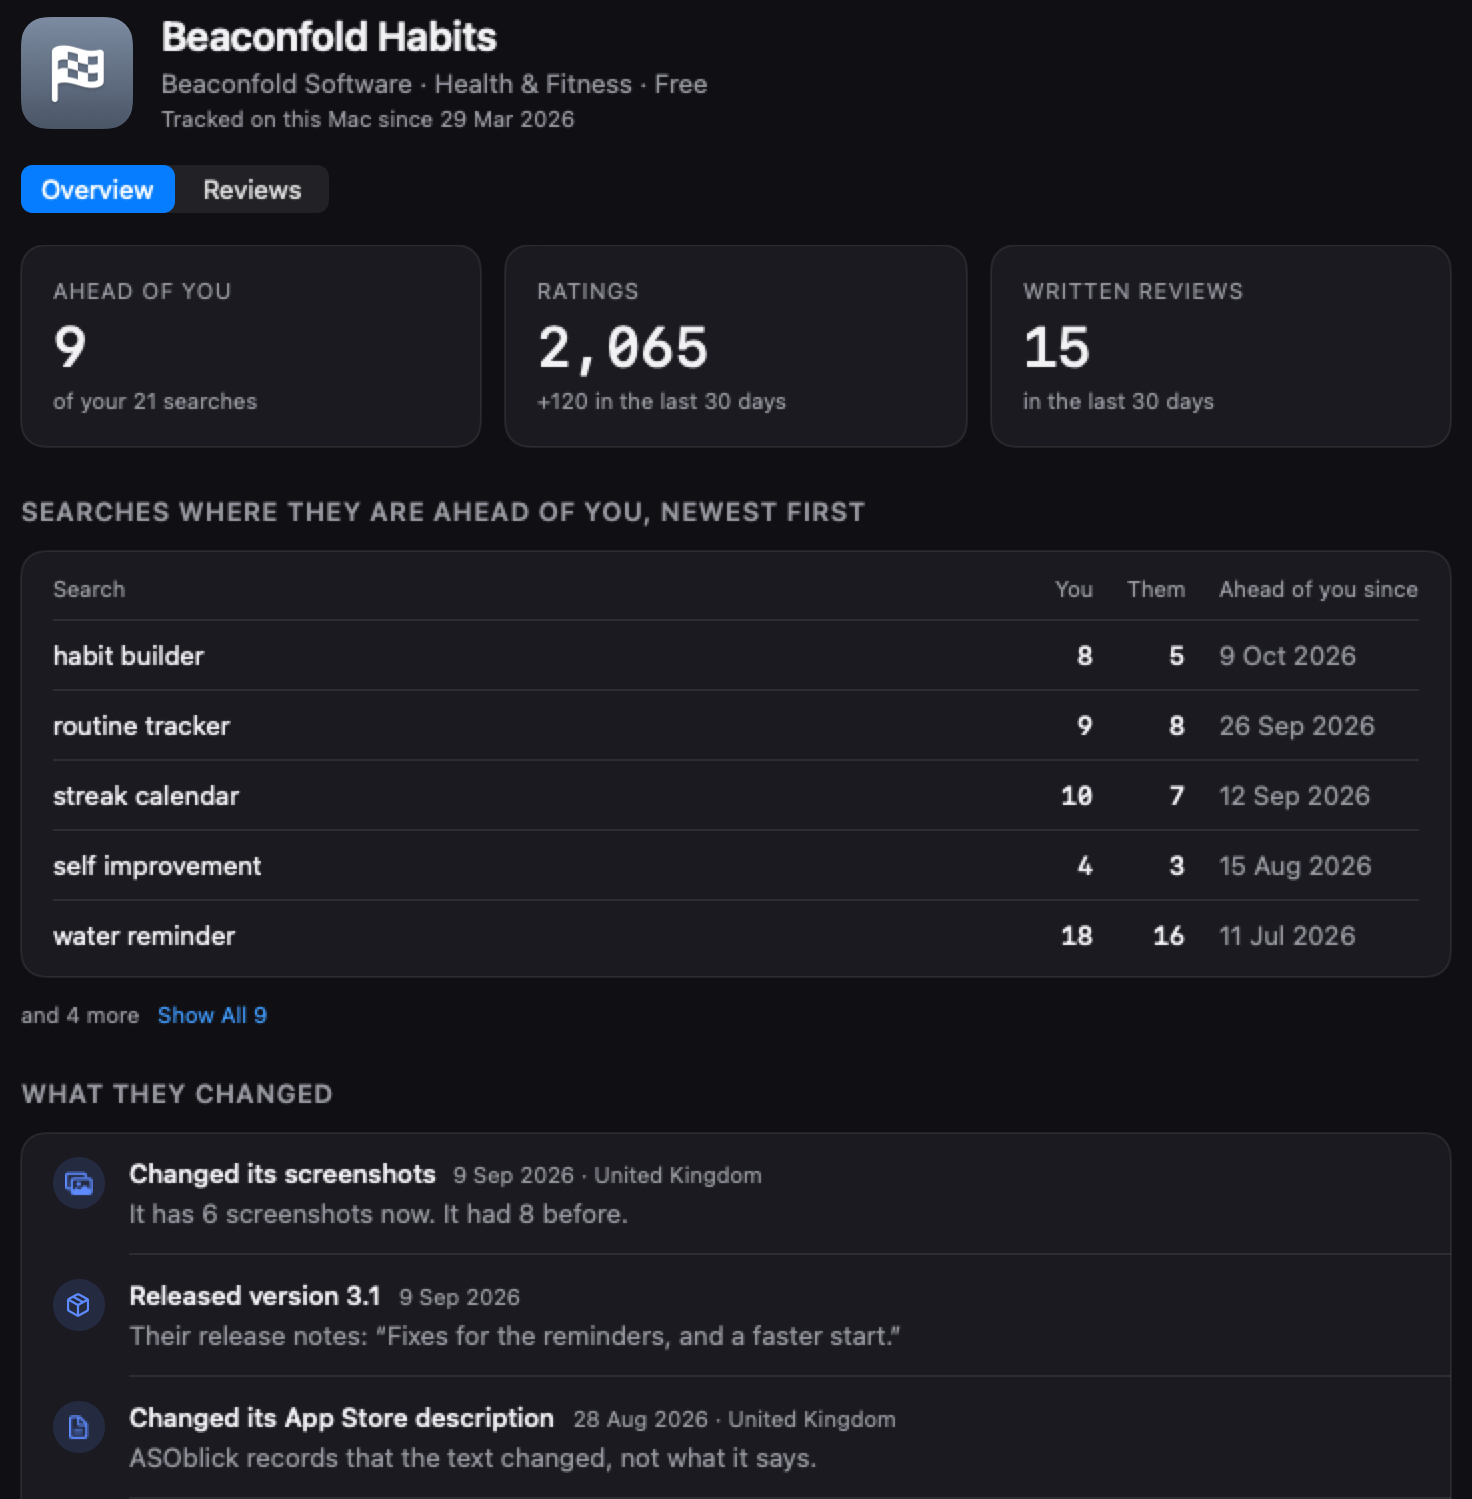Screen dimensions: 1472x1499
Task: Click the 9 Oct 2026 date cell
Action: click(x=1287, y=655)
